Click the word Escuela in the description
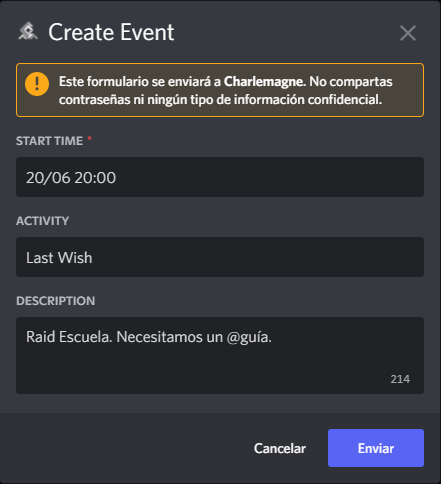This screenshot has height=484, width=441. pyautogui.click(x=86, y=337)
